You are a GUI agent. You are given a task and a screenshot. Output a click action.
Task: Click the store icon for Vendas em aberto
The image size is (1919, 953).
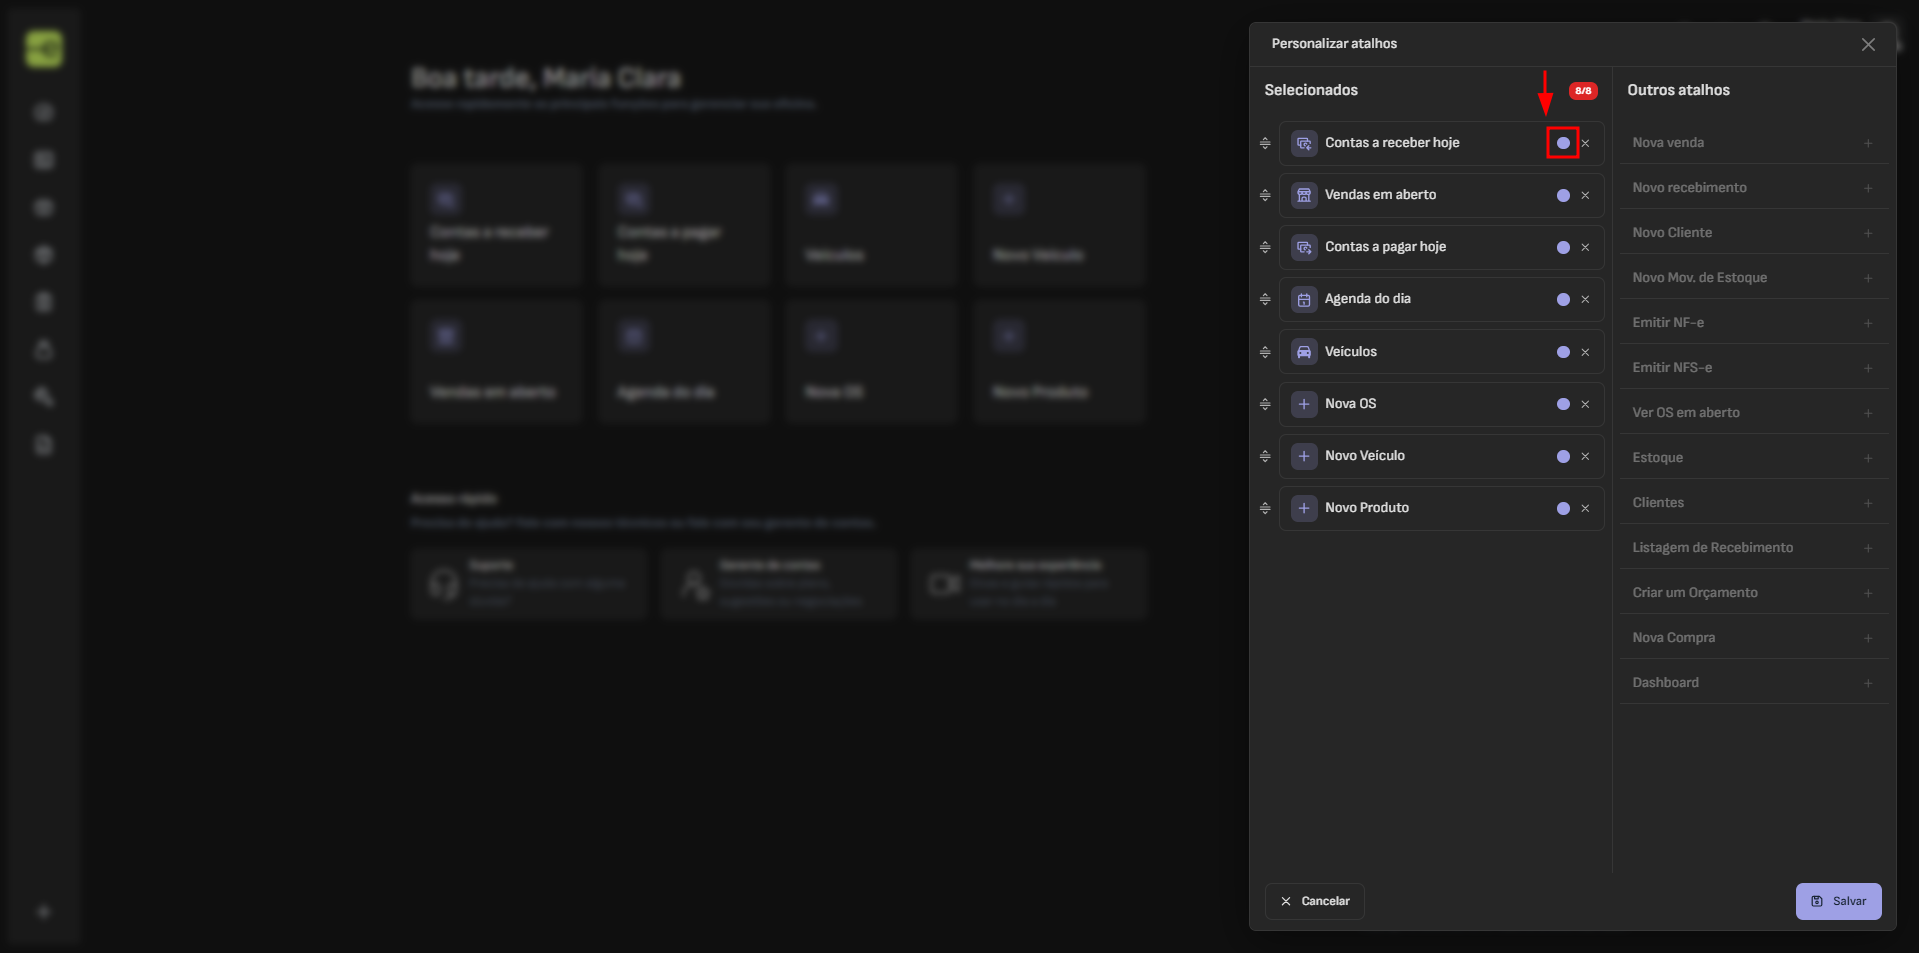(1304, 195)
